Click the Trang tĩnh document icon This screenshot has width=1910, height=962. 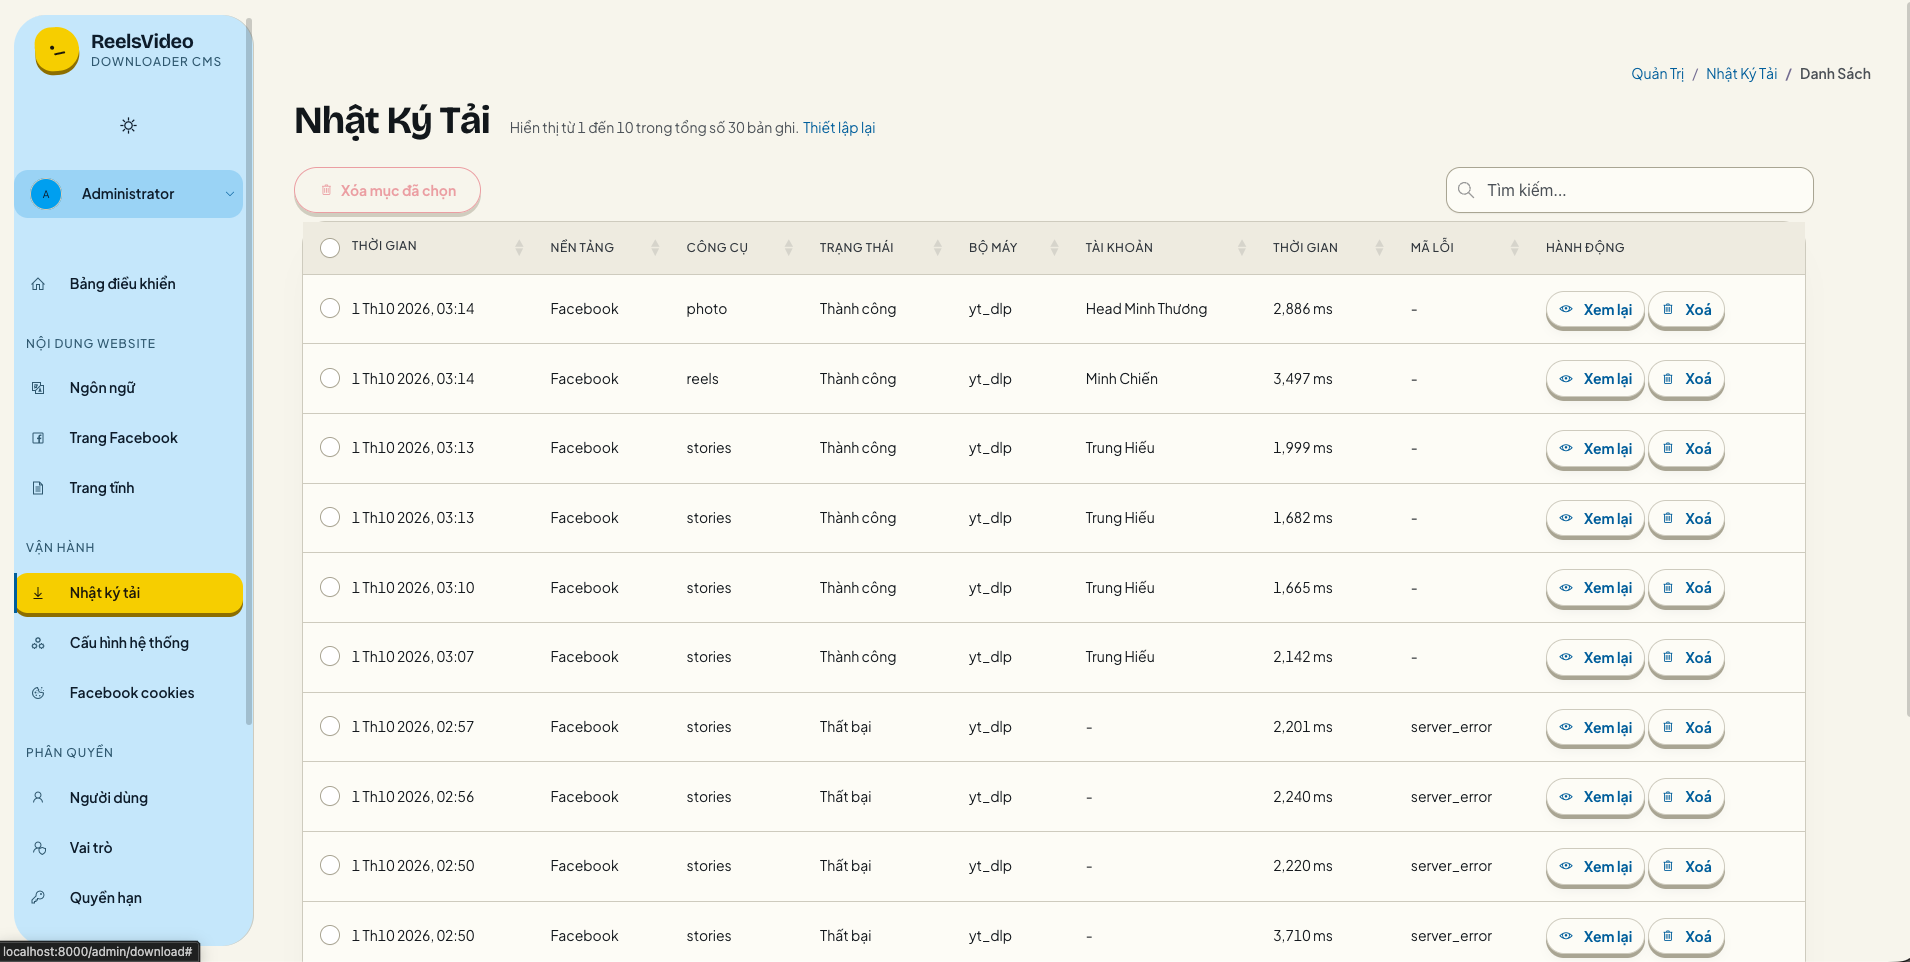(x=38, y=488)
